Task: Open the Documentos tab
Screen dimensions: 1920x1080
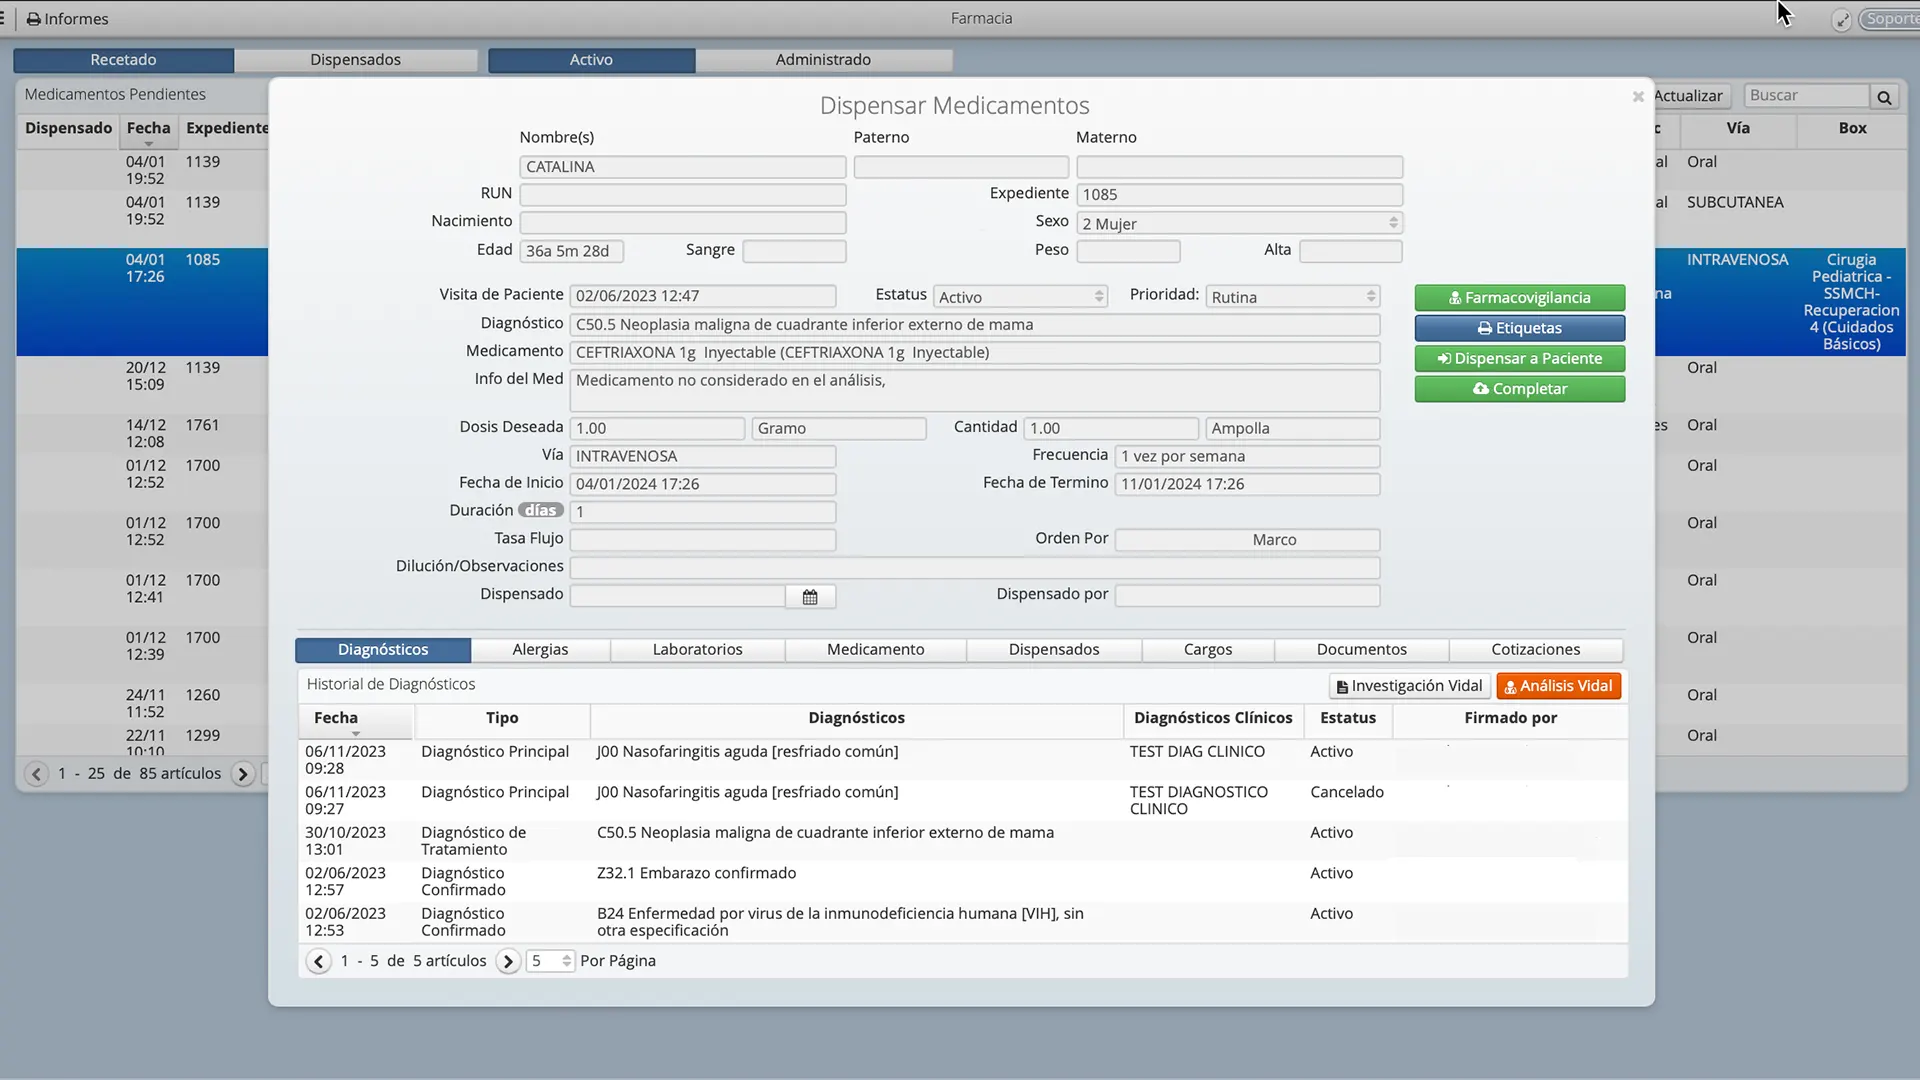Action: [x=1361, y=650]
